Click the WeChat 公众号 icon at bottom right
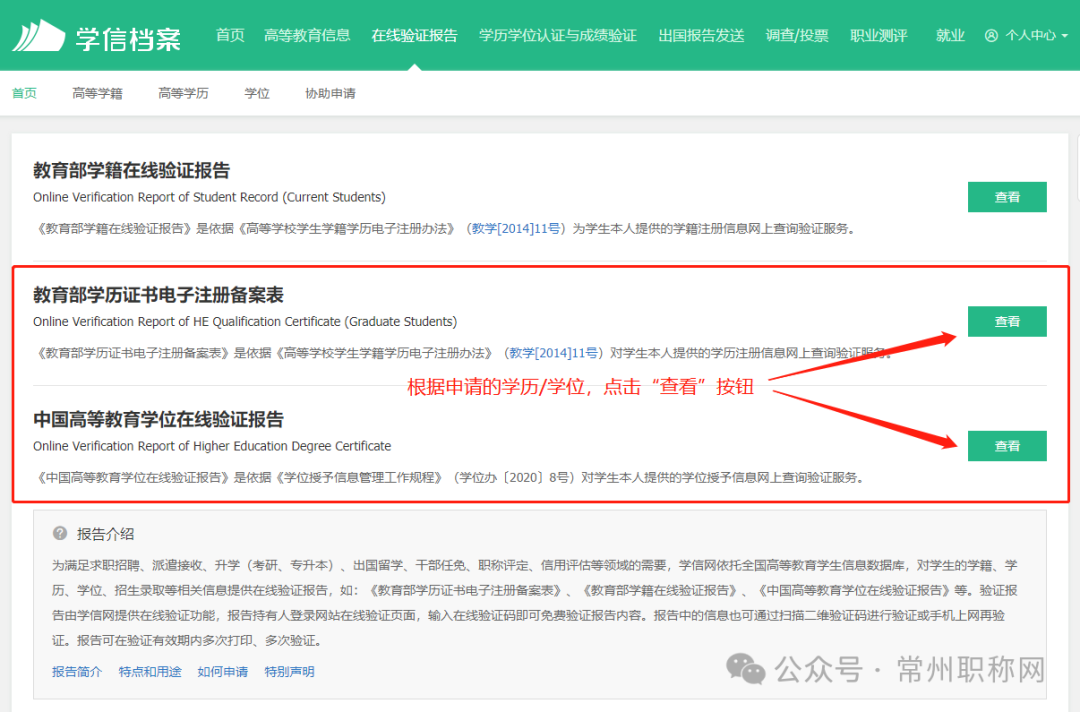Screen dimensions: 1080x712 [x=745, y=668]
